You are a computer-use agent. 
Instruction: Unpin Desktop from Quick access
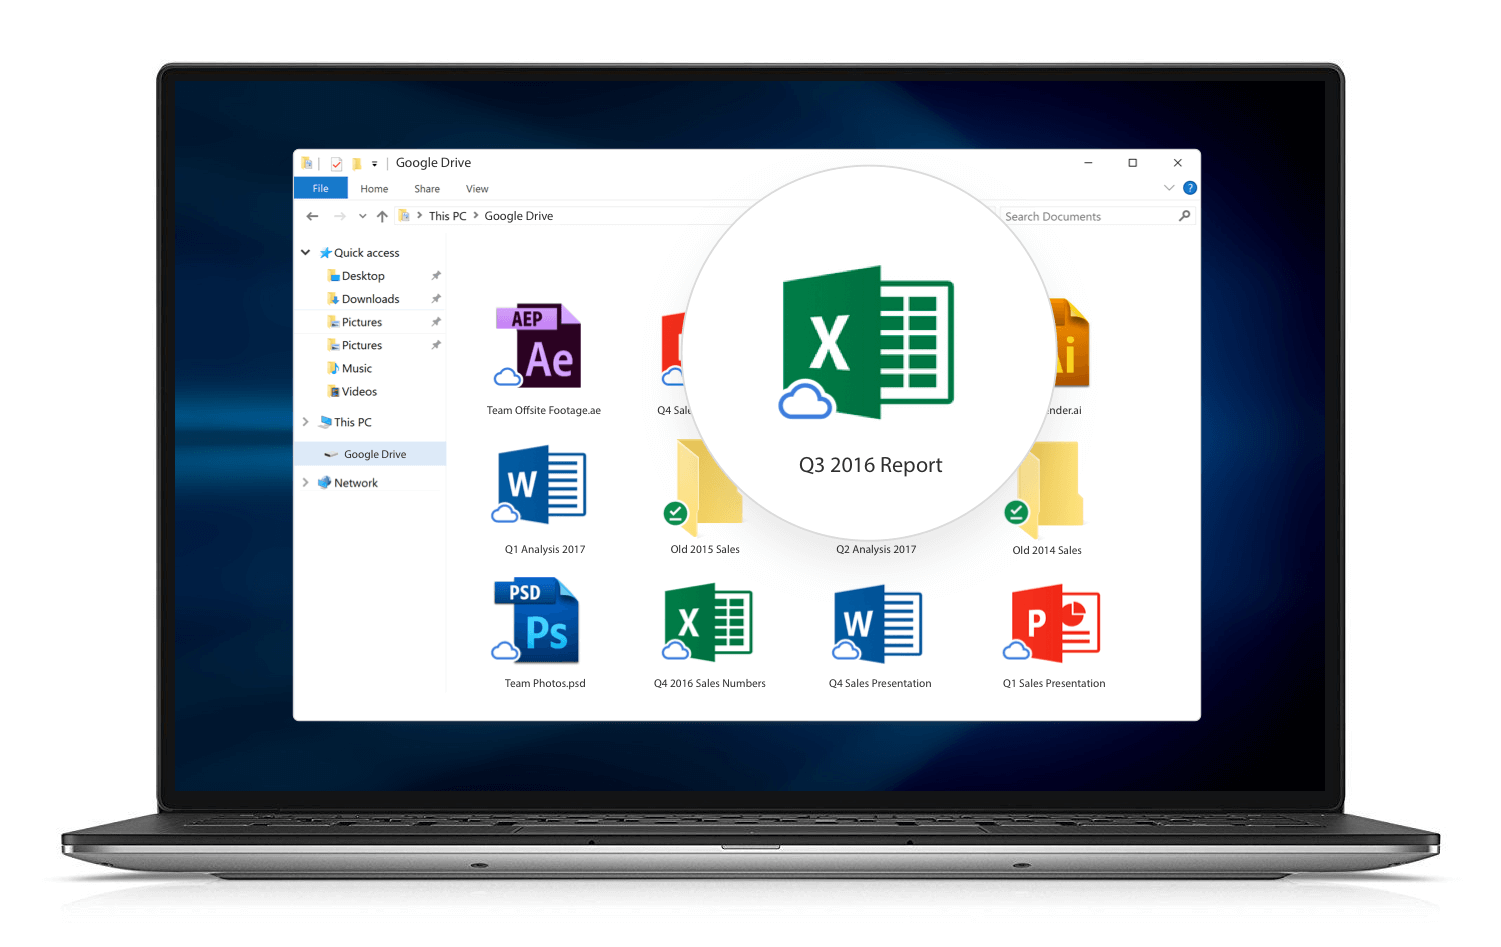(436, 275)
